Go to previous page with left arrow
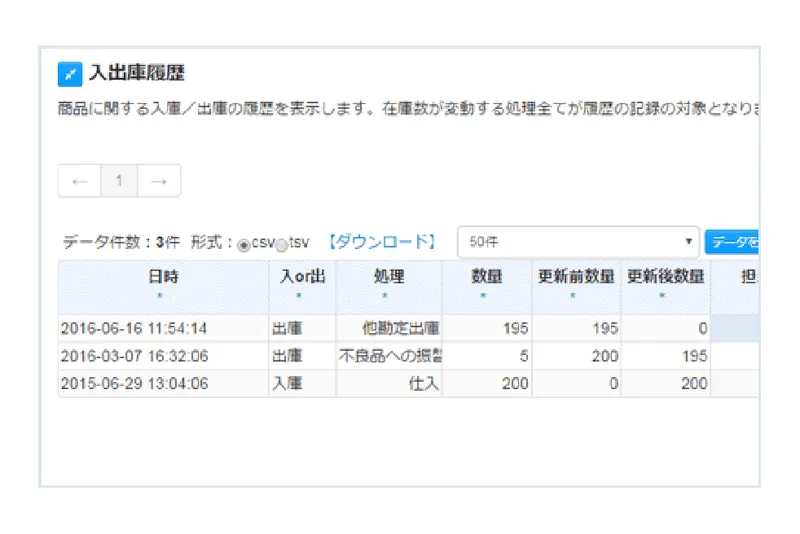The width and height of the screenshot is (800, 534). tap(80, 181)
